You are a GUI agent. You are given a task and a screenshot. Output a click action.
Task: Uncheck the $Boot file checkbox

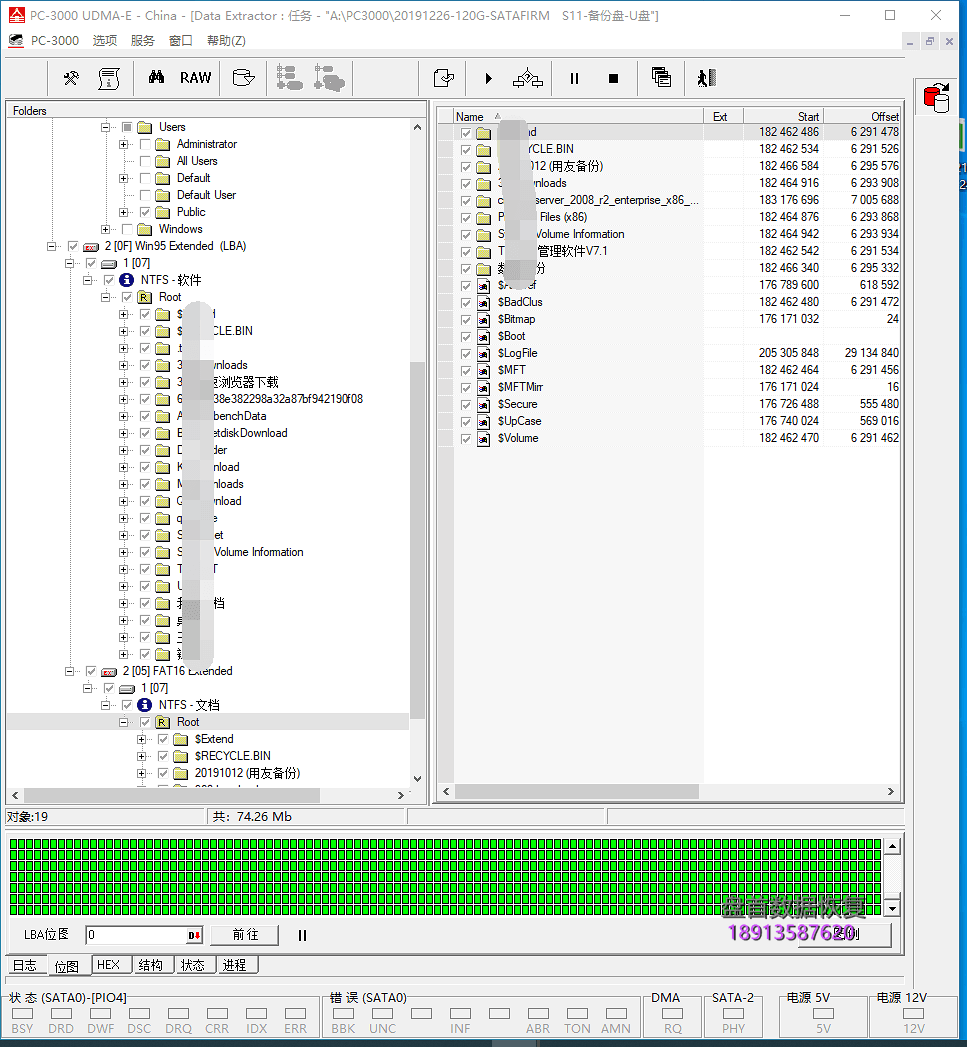[x=465, y=337]
